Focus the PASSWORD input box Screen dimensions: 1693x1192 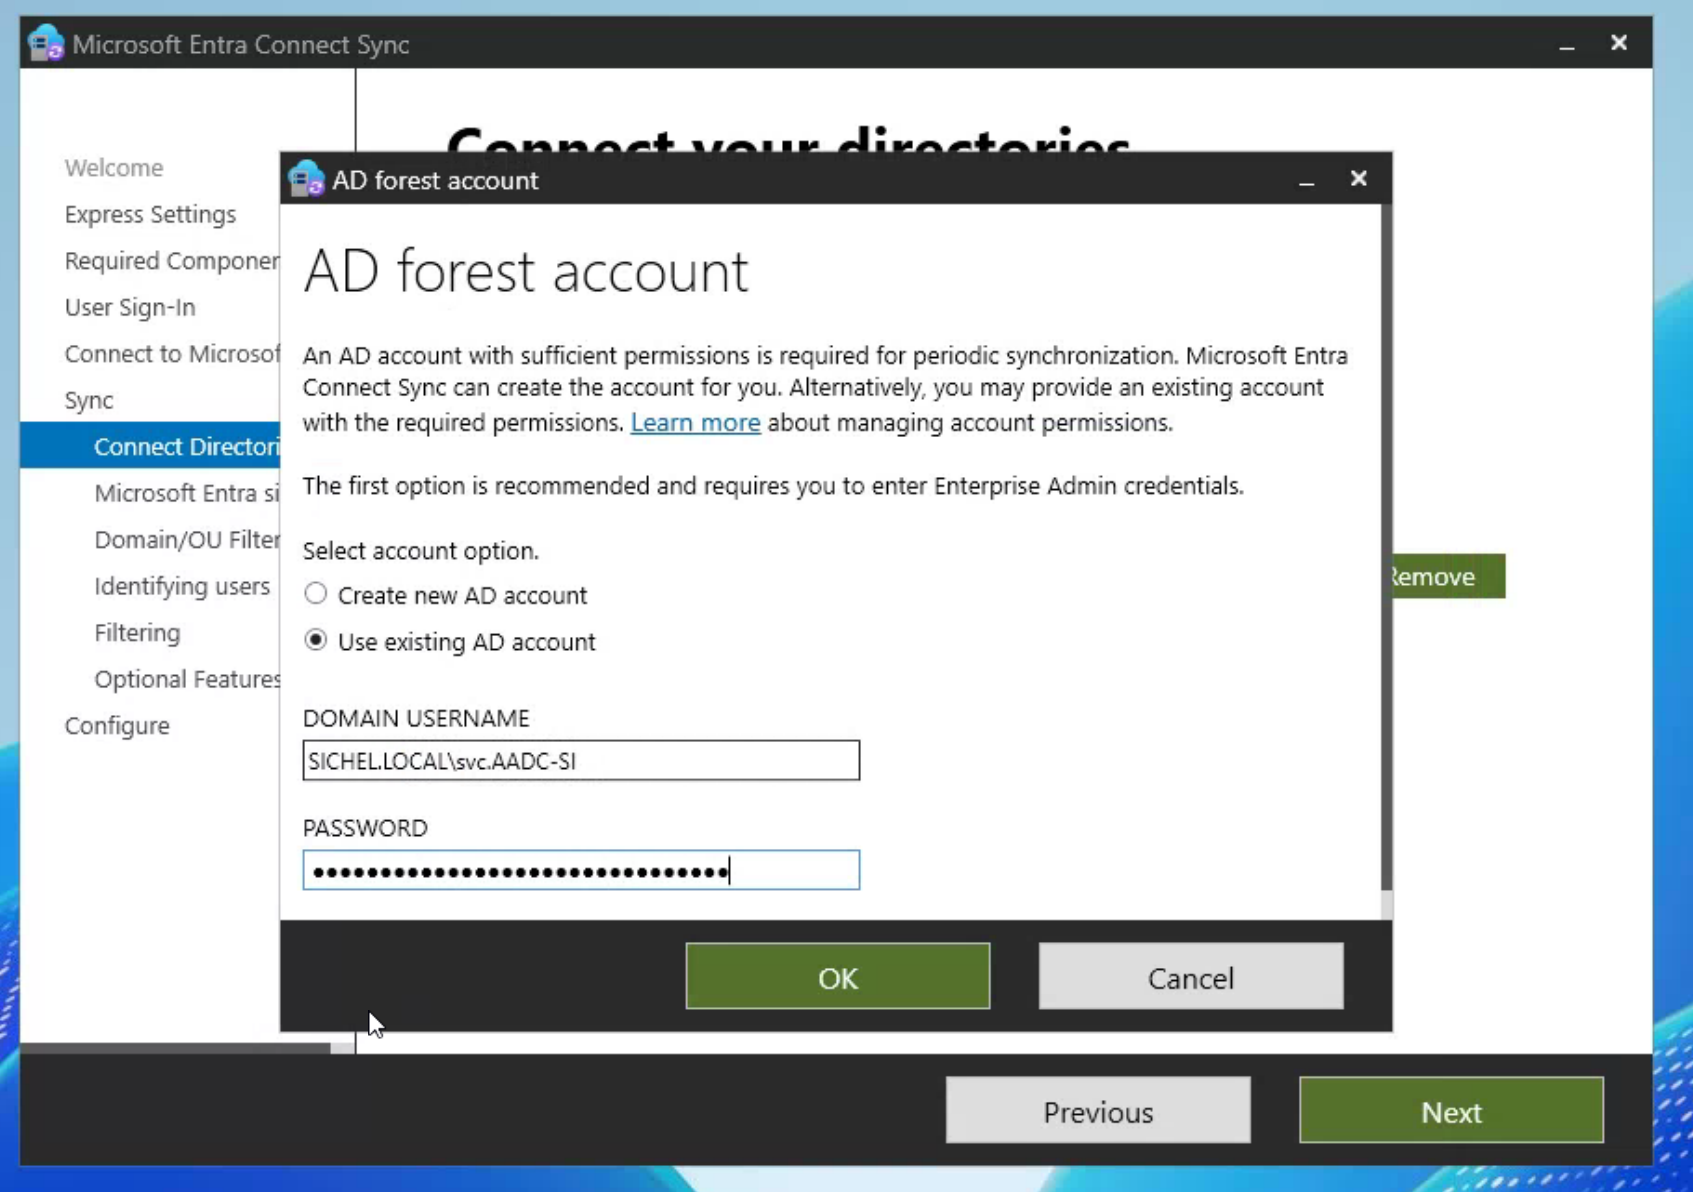[580, 871]
